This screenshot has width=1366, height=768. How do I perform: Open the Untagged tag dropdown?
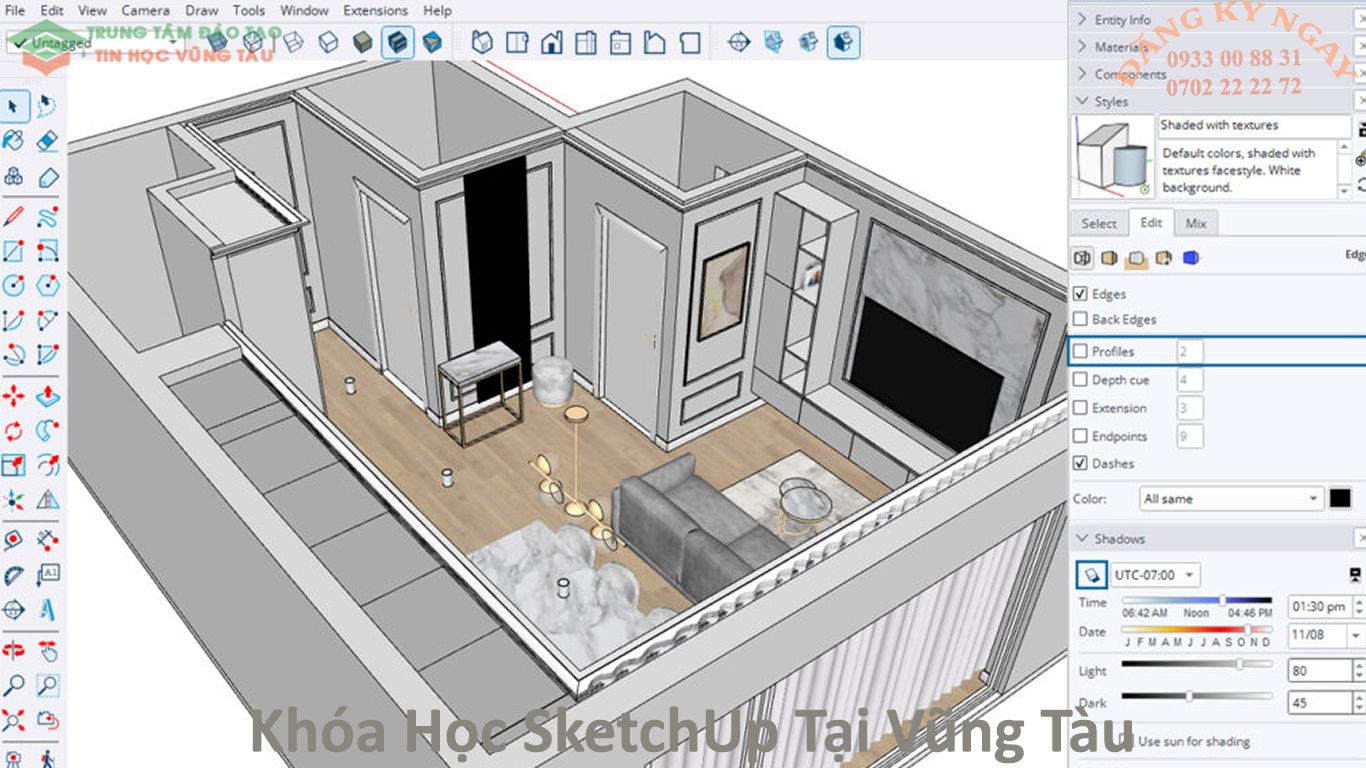click(95, 43)
